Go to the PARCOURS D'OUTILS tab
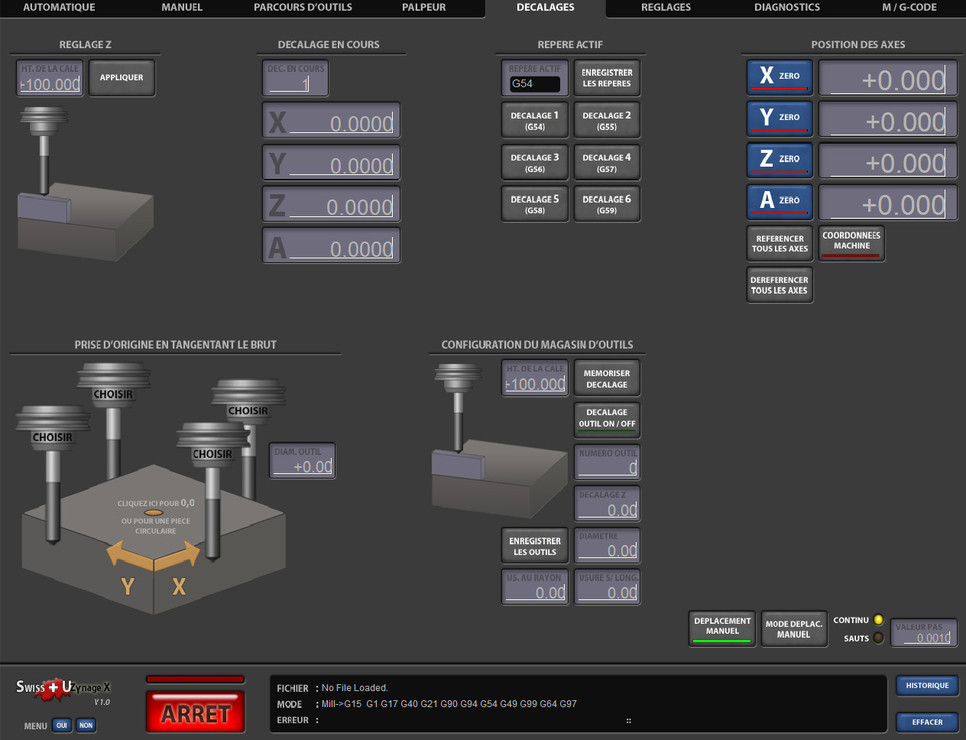966x740 pixels. 302,8
